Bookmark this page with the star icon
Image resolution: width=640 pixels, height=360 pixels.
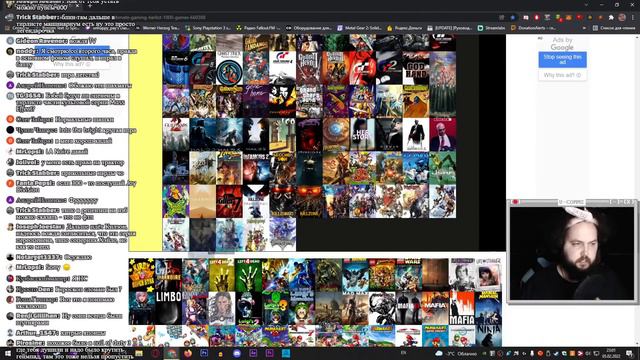coord(513,17)
